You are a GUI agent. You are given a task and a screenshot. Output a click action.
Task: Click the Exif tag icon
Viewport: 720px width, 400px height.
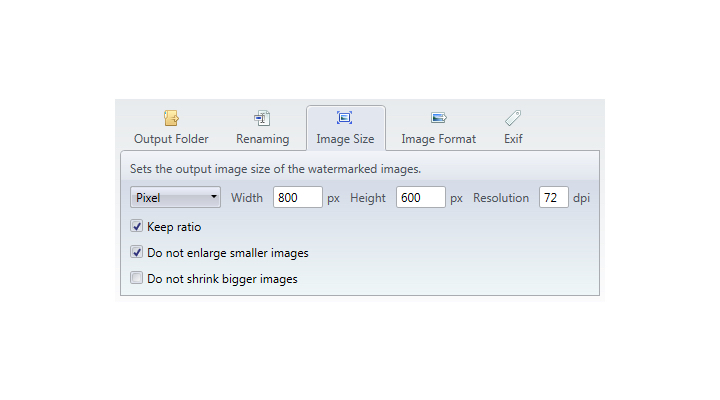pos(513,118)
